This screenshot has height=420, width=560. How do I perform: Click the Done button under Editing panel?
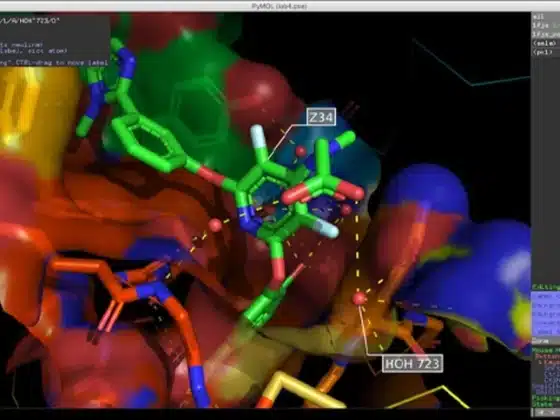tap(546, 341)
